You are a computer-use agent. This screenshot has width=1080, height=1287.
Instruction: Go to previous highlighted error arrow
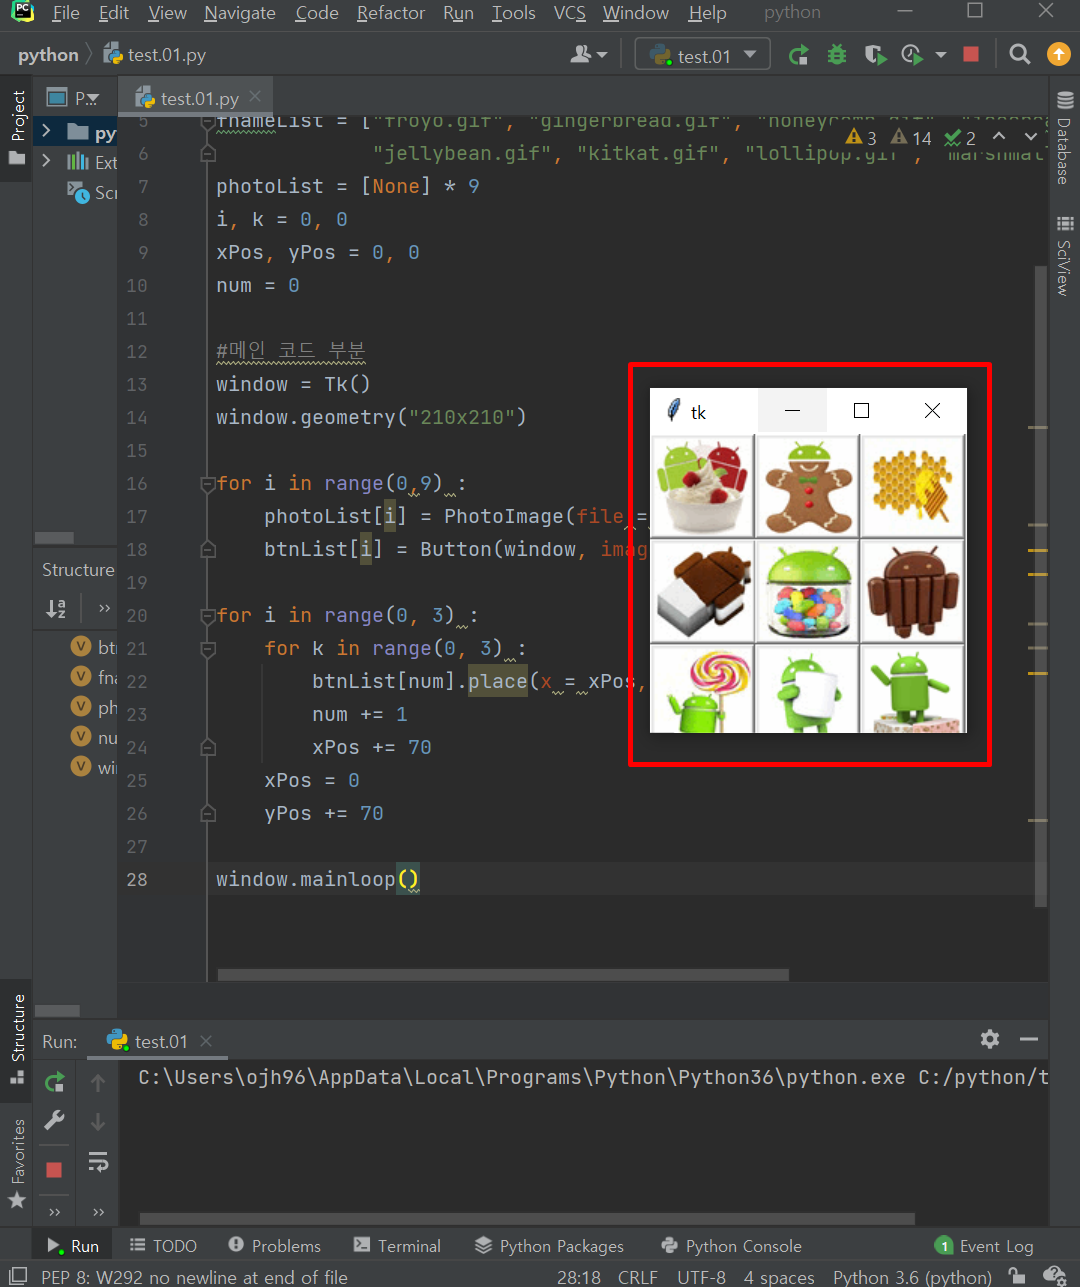pos(998,136)
